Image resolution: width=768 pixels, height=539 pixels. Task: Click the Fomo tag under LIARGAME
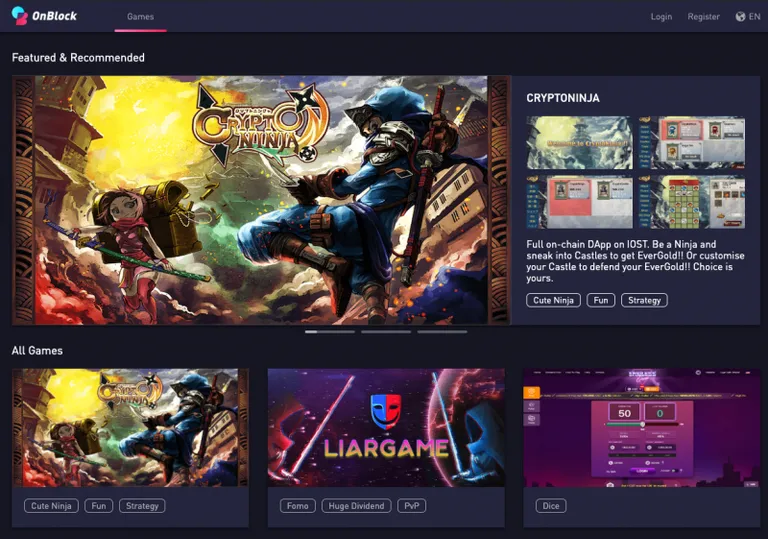[x=298, y=506]
